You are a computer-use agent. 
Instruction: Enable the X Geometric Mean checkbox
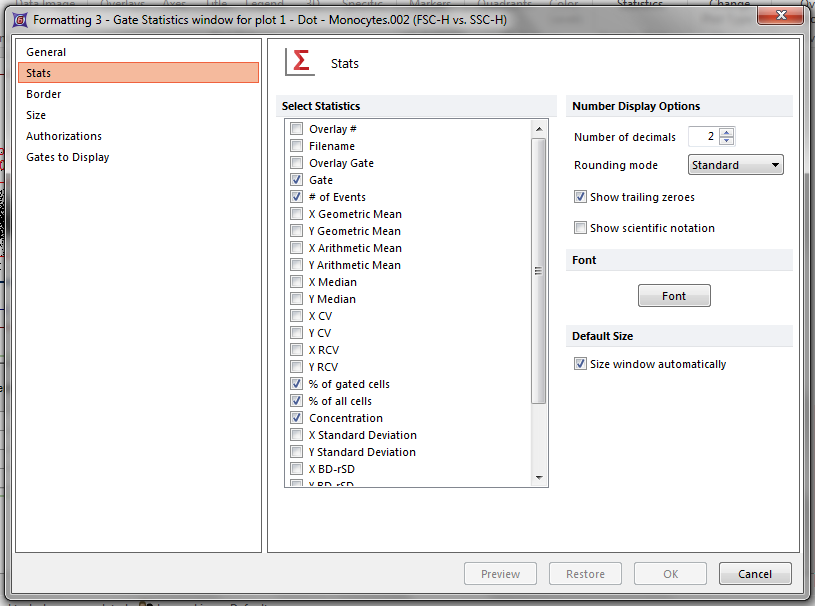[x=297, y=214]
